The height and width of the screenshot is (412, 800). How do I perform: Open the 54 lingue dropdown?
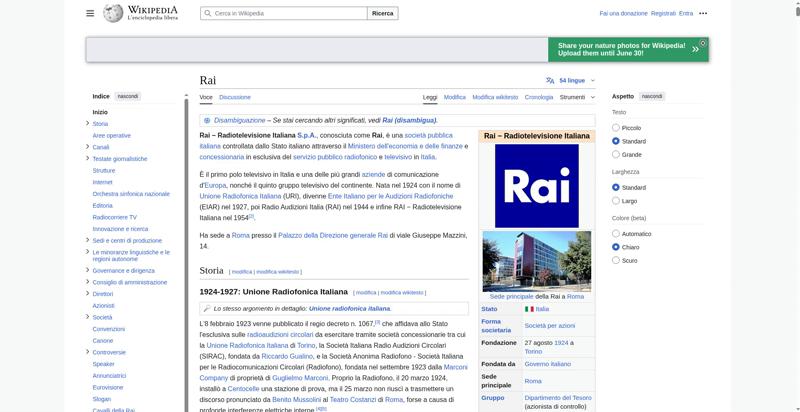coord(570,81)
